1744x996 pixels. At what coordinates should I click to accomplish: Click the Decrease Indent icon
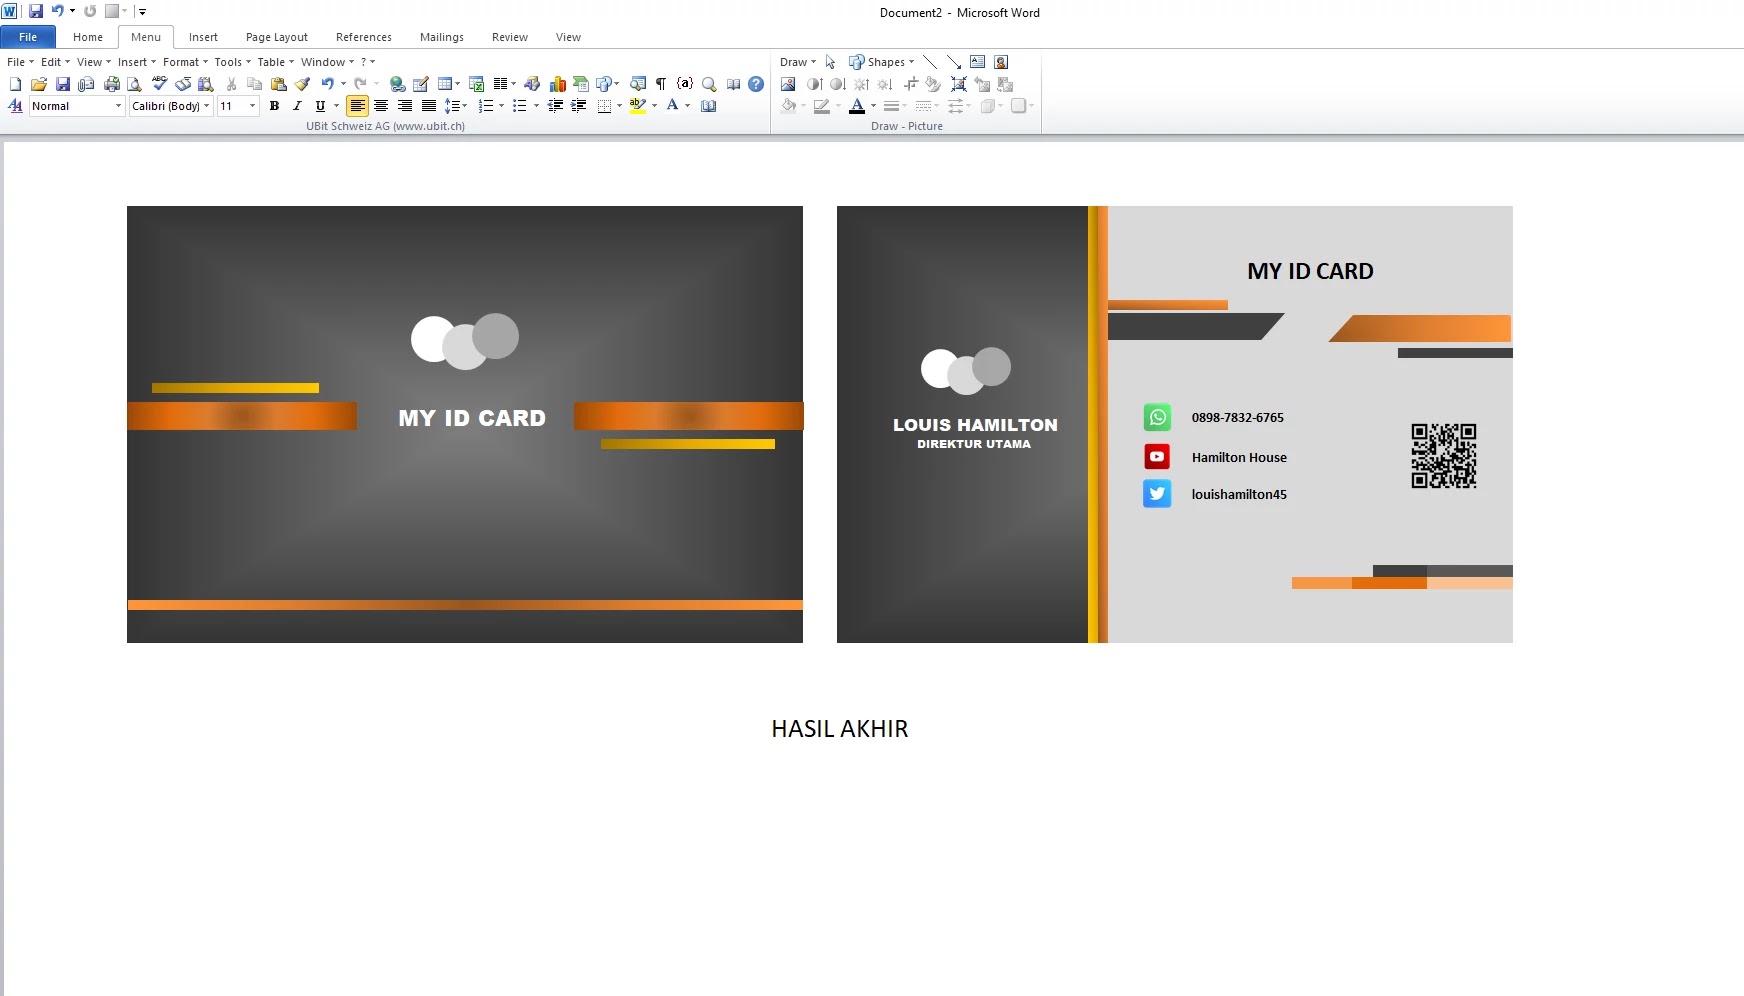555,106
